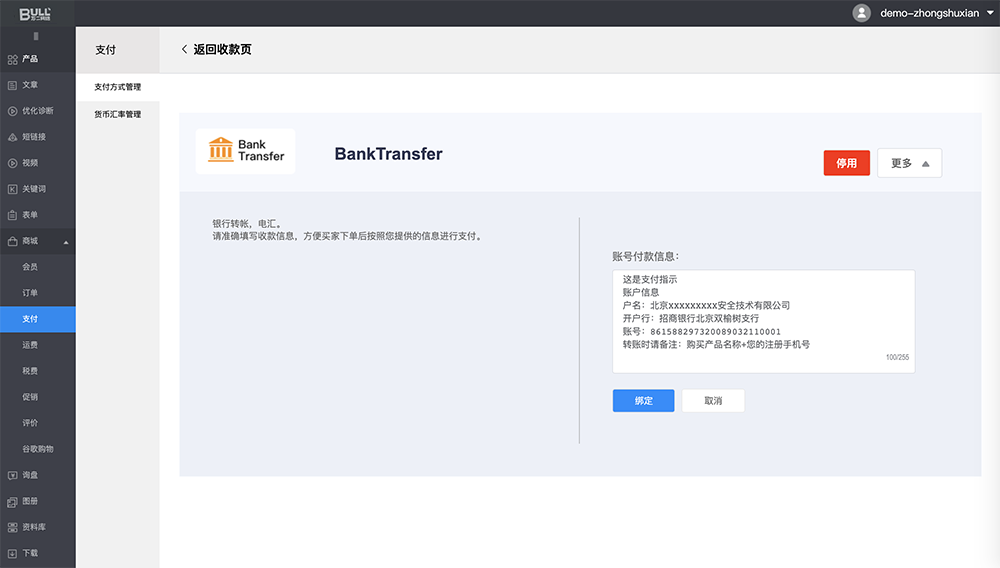
Task: Click inside the 账号付款信息 text area
Action: [762, 320]
